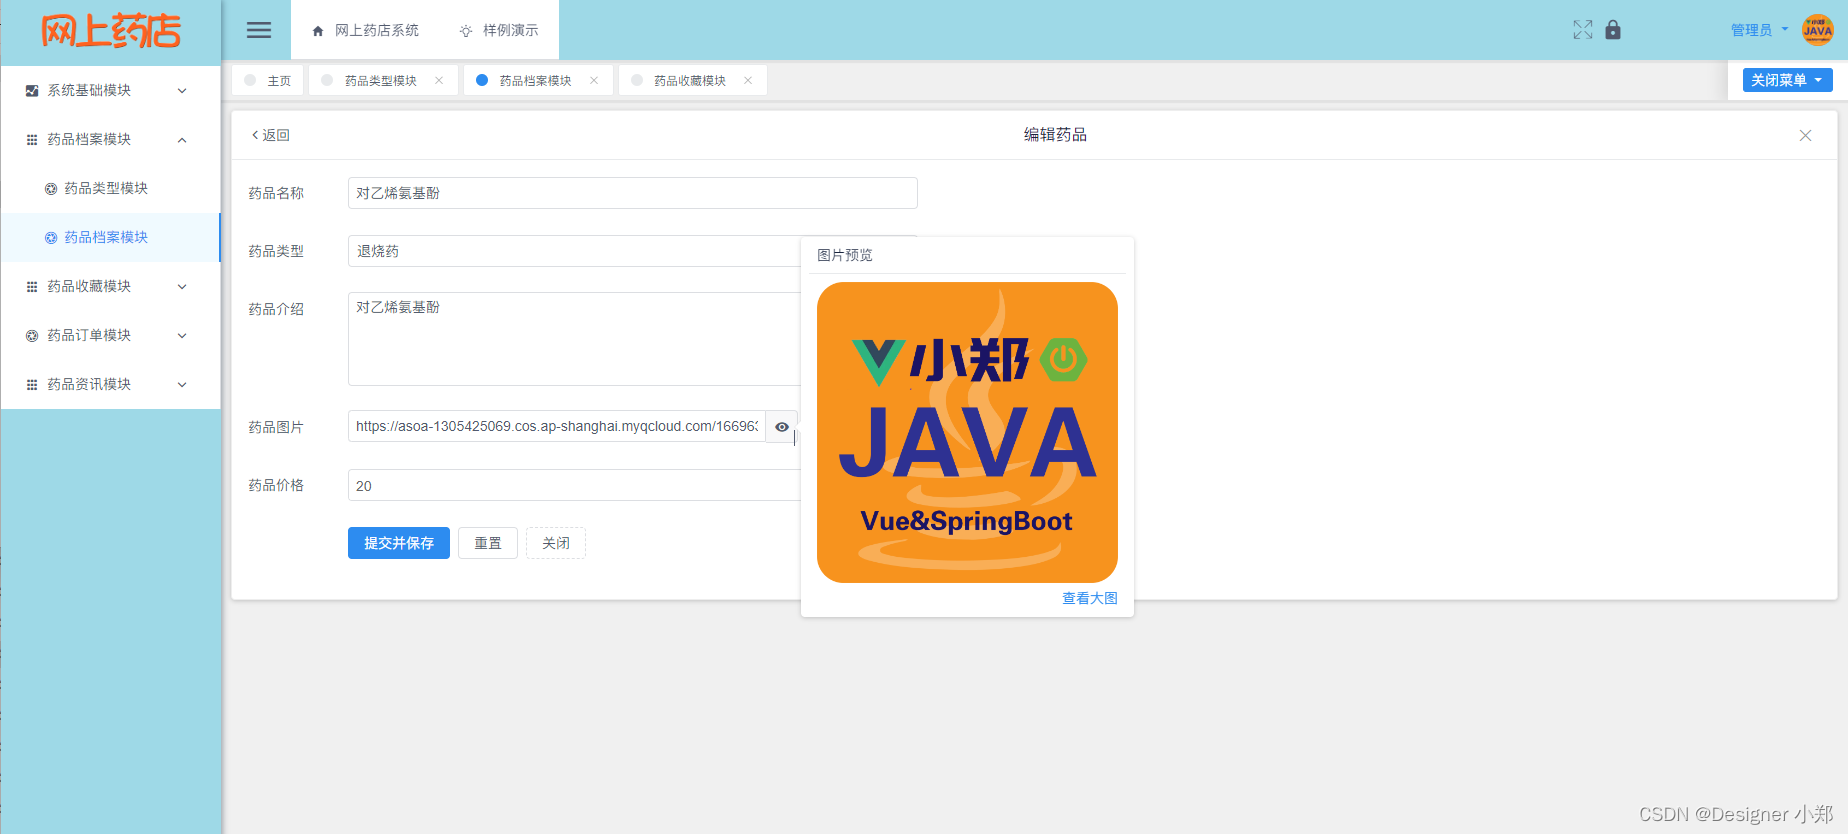Click the 药品类型模块 sidebar icon
The image size is (1848, 834).
[x=51, y=189]
